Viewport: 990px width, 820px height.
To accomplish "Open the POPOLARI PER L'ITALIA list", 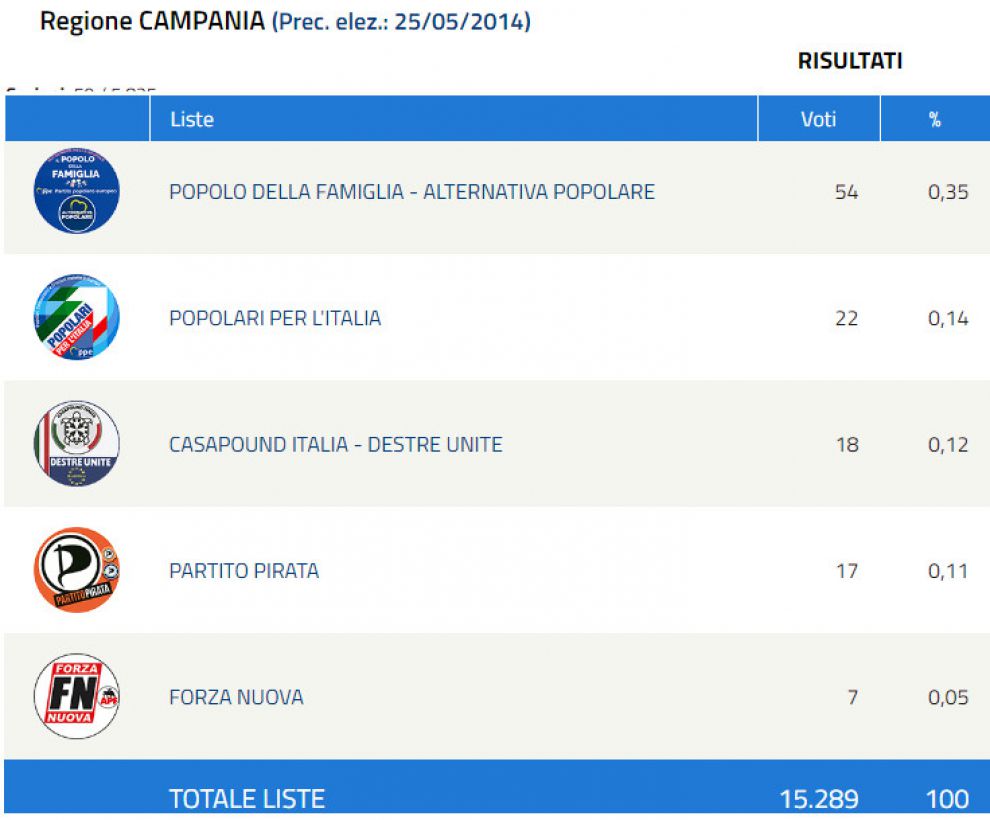I will [x=275, y=318].
